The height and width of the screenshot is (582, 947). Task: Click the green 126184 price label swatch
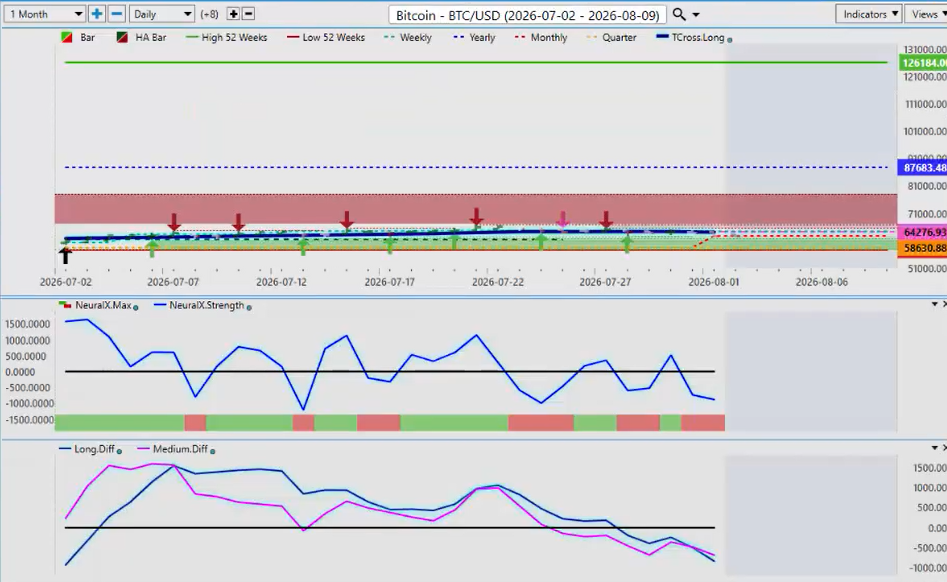[x=922, y=63]
